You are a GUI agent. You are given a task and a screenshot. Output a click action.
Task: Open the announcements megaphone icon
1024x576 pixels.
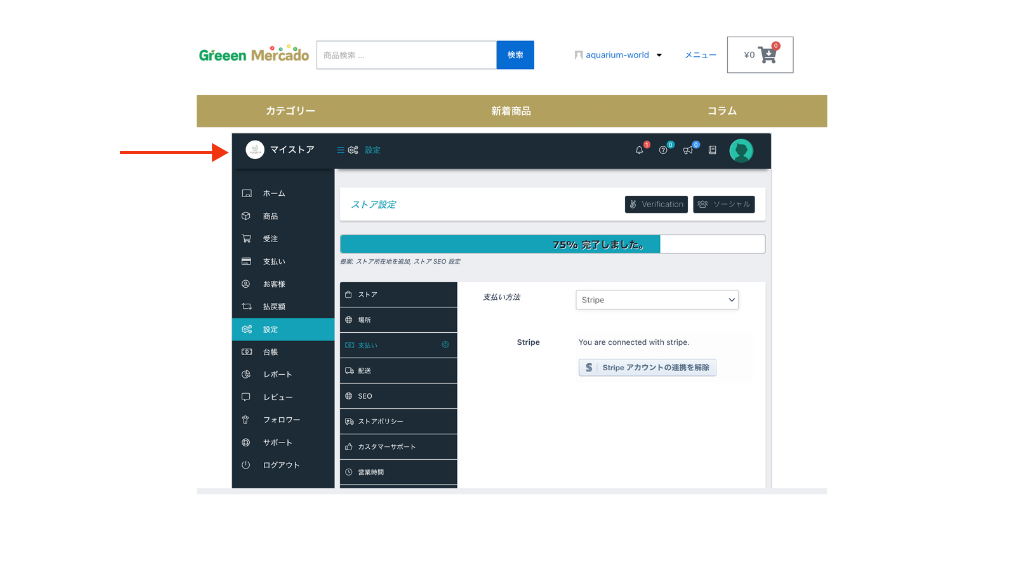click(x=686, y=149)
